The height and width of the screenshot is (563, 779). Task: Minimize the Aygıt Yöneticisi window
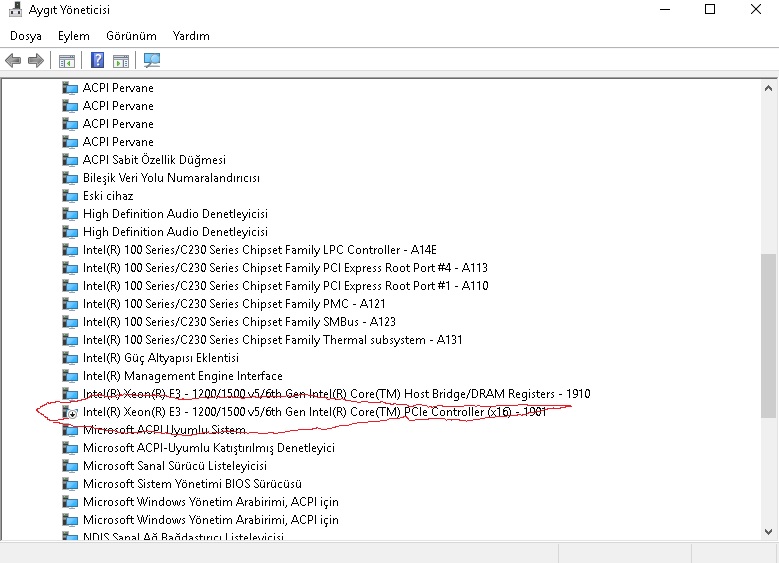click(665, 9)
